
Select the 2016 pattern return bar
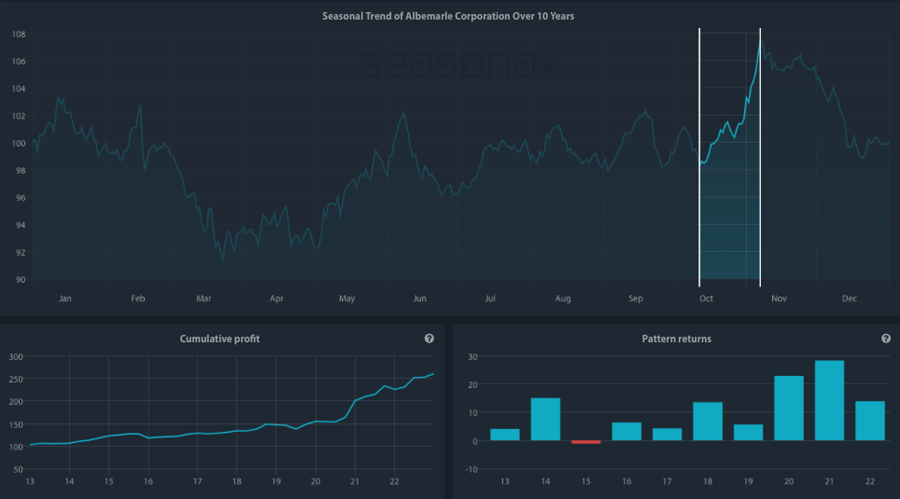626,431
